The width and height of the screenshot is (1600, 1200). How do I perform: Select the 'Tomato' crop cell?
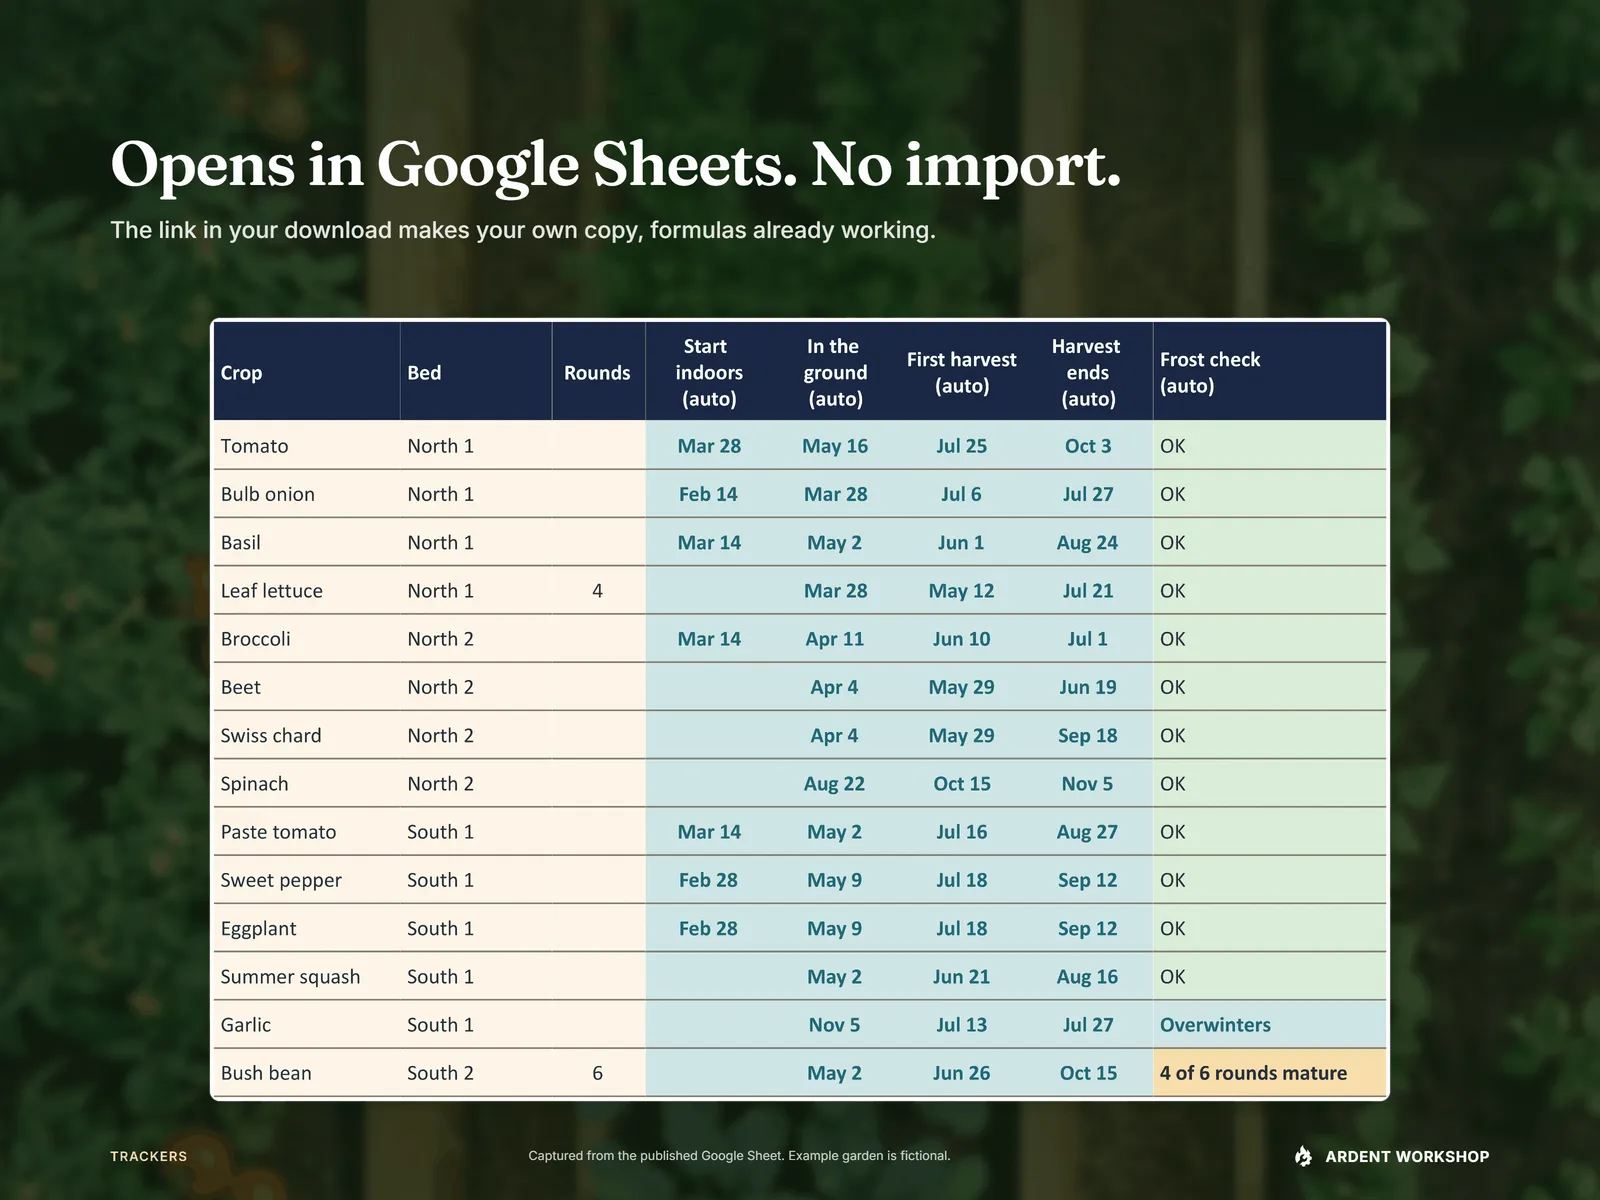pos(306,446)
